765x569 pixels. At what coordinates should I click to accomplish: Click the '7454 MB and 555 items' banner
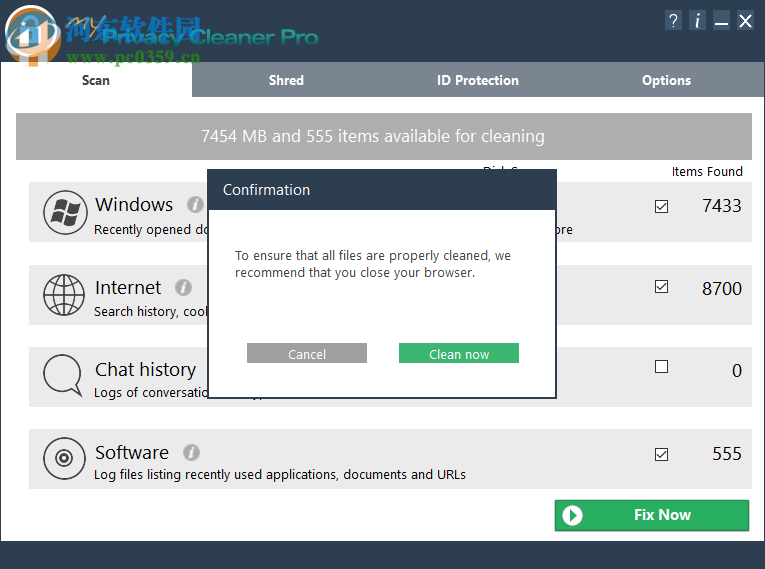pyautogui.click(x=383, y=136)
